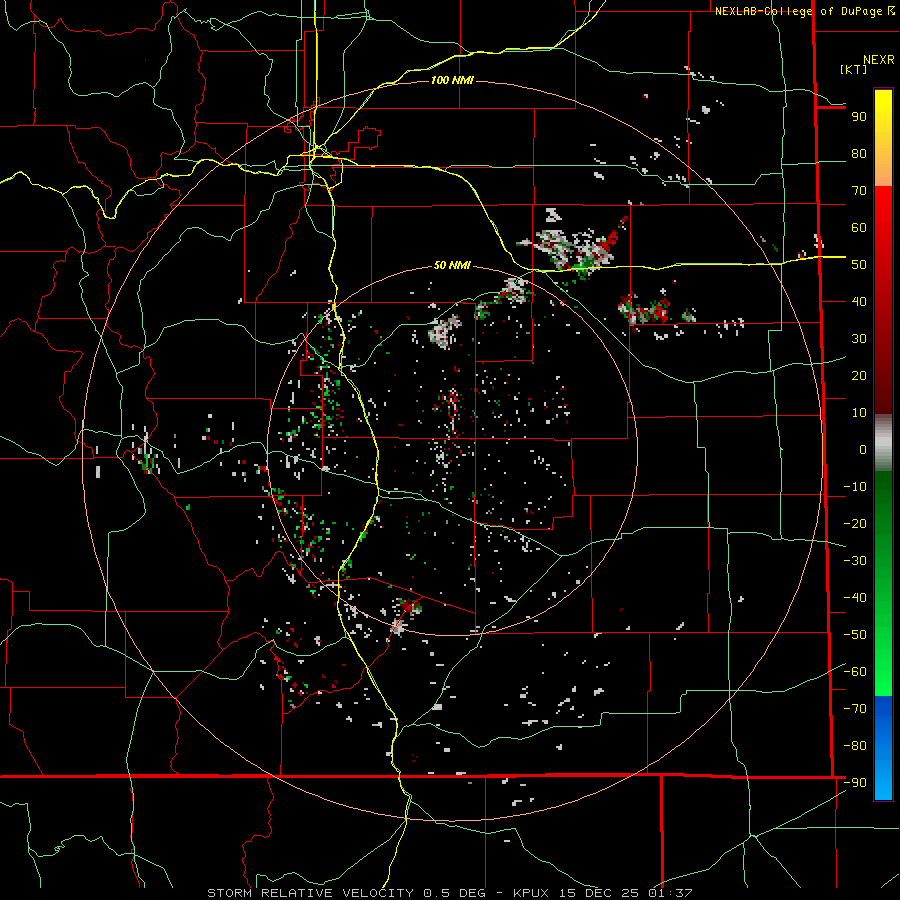Click the 0.5 DEG elevation text in caption
Screen dimensions: 900x900
[x=454, y=893]
